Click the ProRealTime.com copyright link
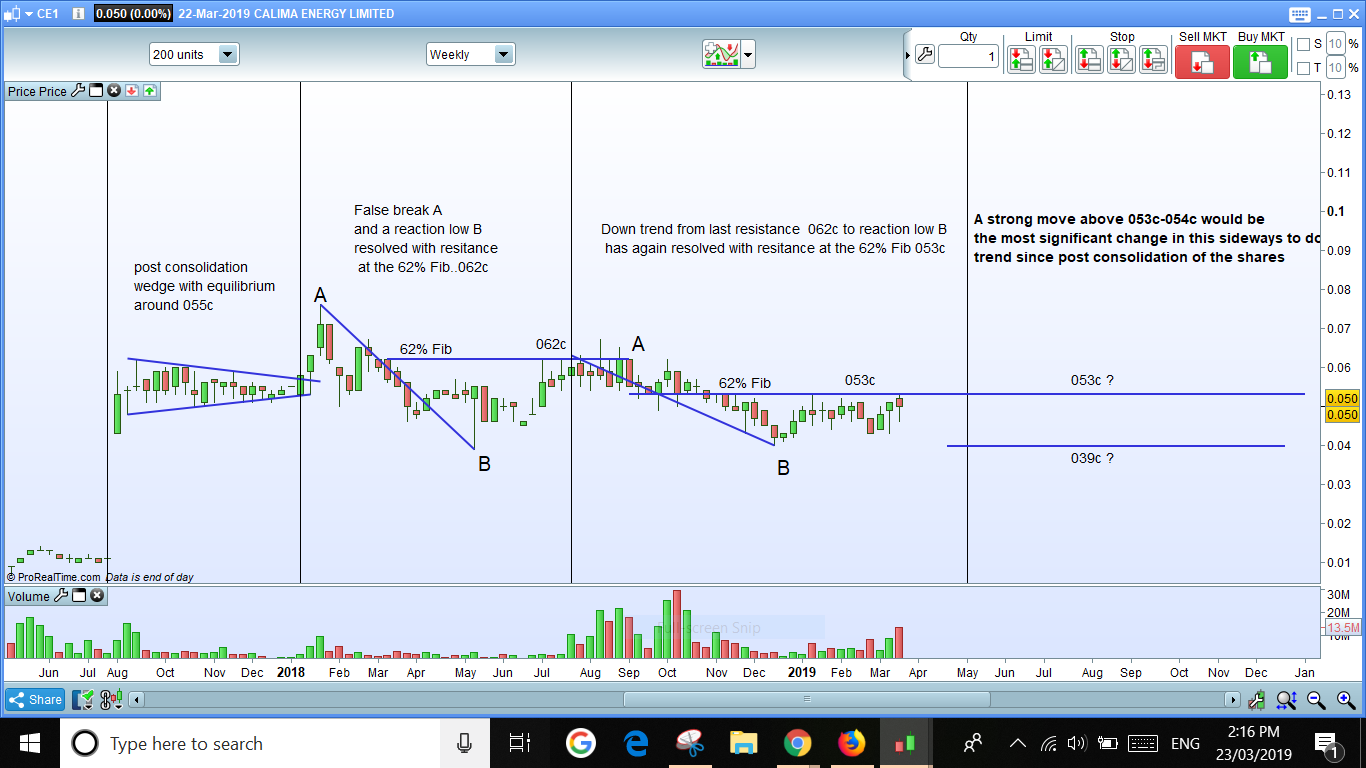 pos(54,577)
